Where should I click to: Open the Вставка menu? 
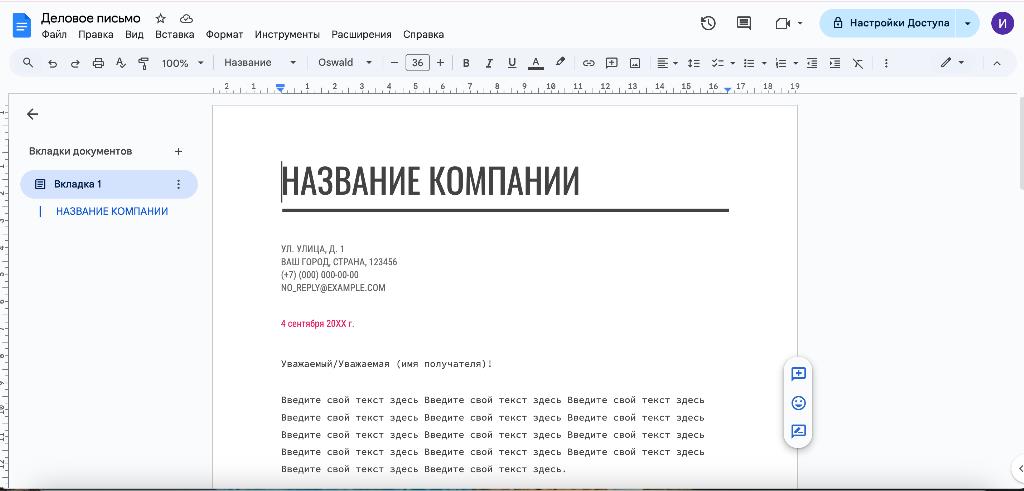tap(174, 35)
